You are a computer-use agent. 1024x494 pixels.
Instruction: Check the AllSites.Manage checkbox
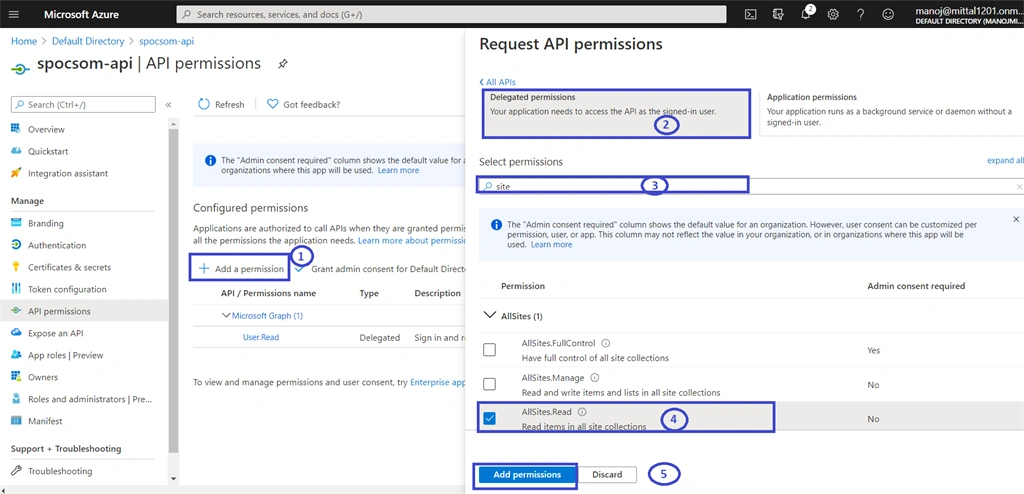(489, 384)
